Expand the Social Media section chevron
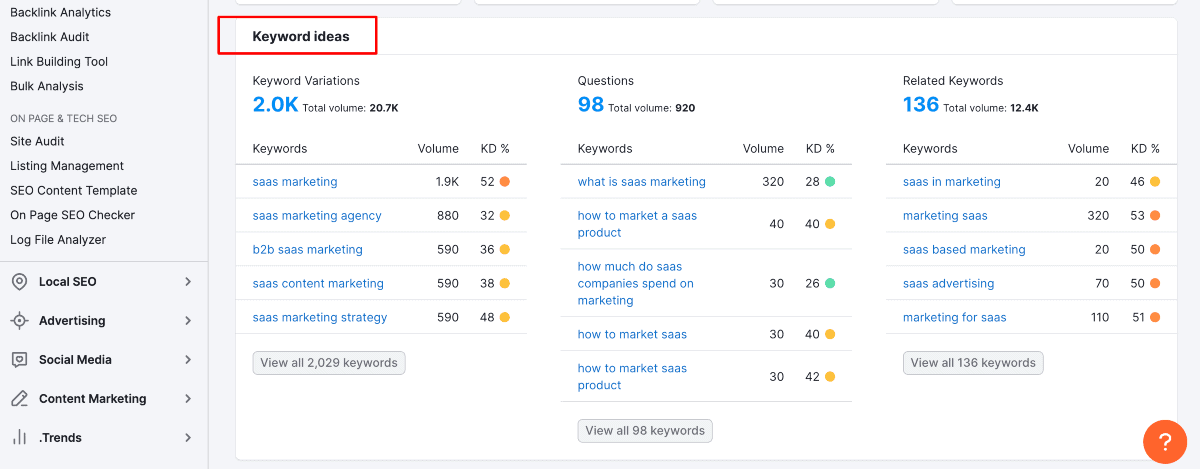Viewport: 1200px width, 469px height. click(x=187, y=360)
